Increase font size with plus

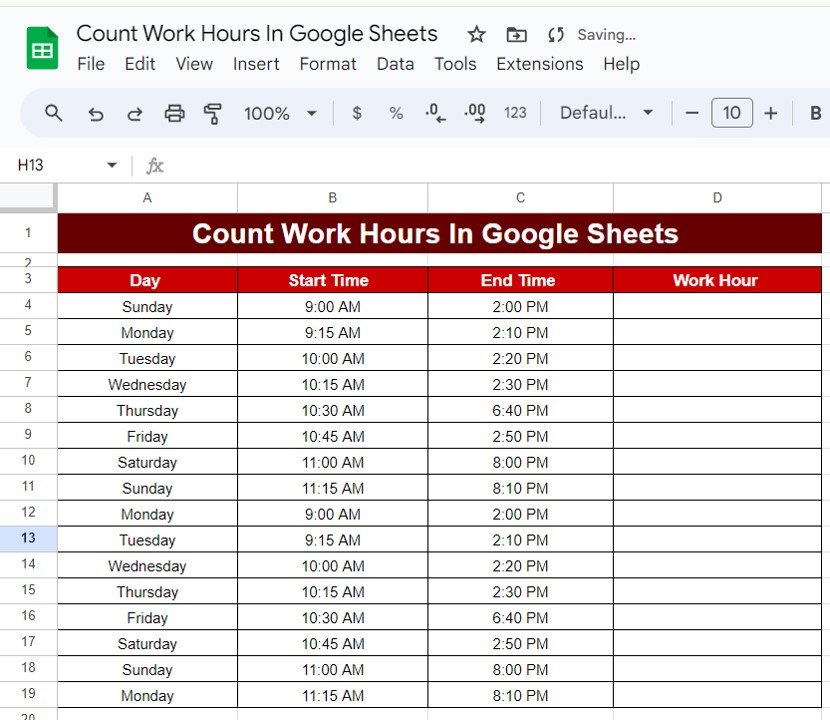pyautogui.click(x=771, y=113)
